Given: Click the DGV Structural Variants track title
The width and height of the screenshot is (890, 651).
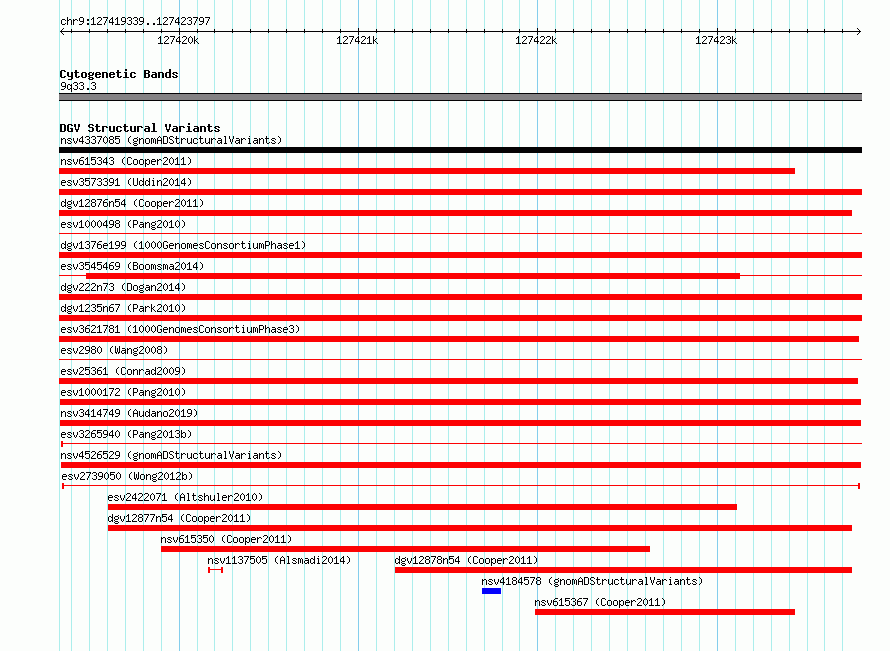Looking at the screenshot, I should [x=140, y=128].
